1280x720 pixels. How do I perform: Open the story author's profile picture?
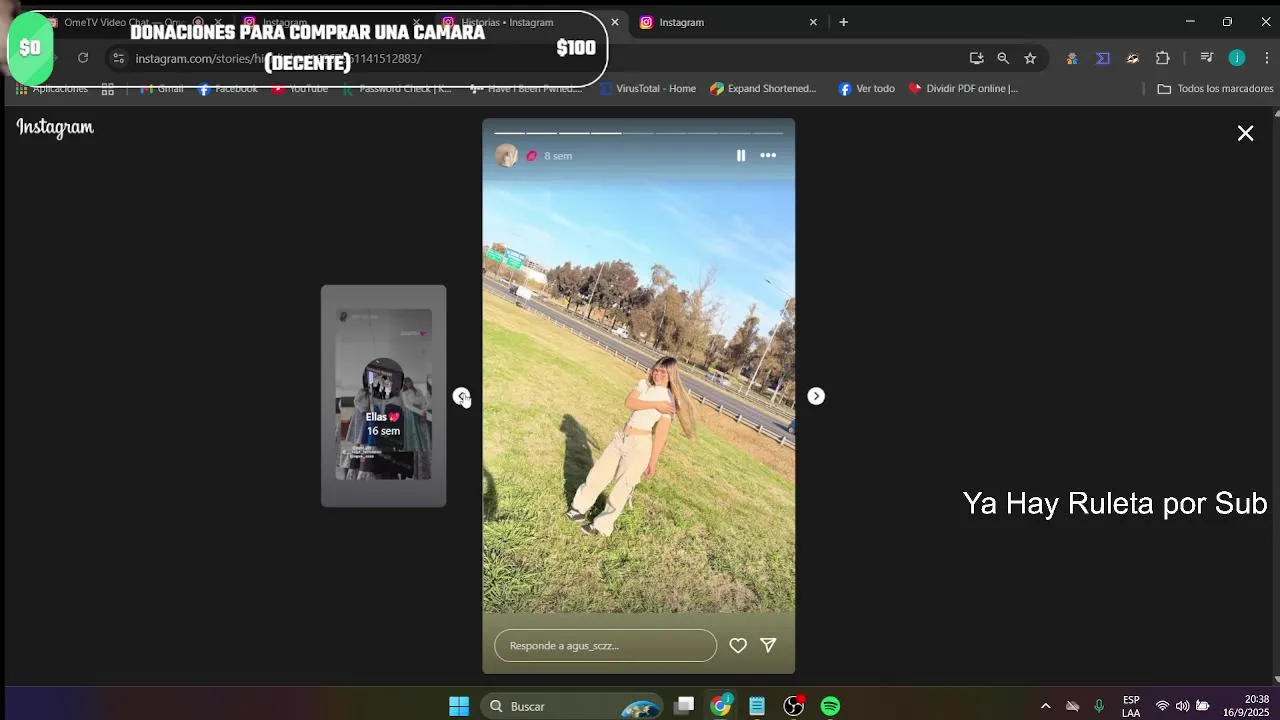[x=506, y=155]
